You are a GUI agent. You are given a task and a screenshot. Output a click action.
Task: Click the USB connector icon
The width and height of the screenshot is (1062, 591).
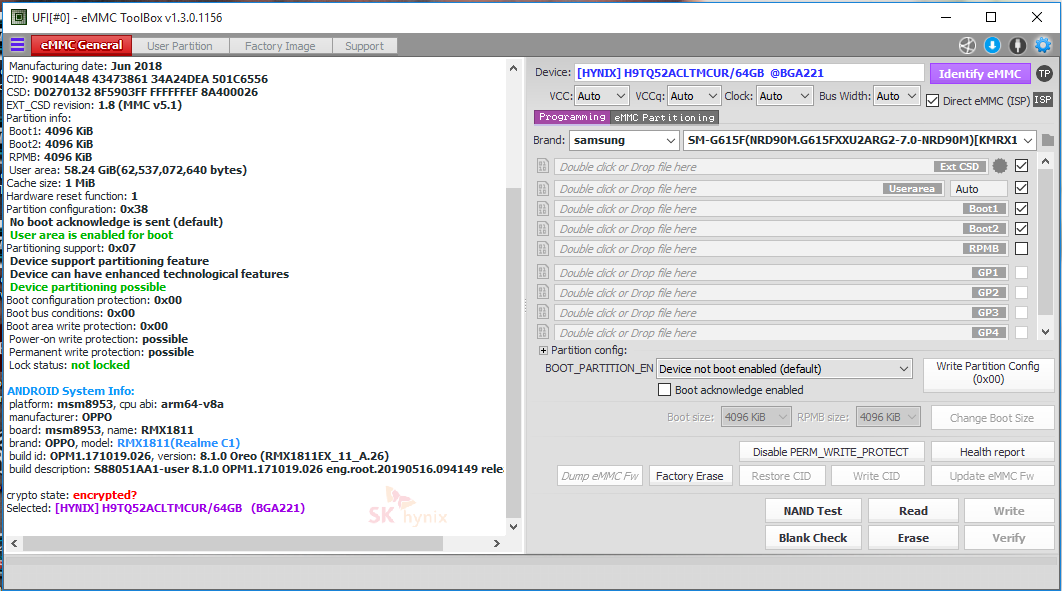point(1017,45)
